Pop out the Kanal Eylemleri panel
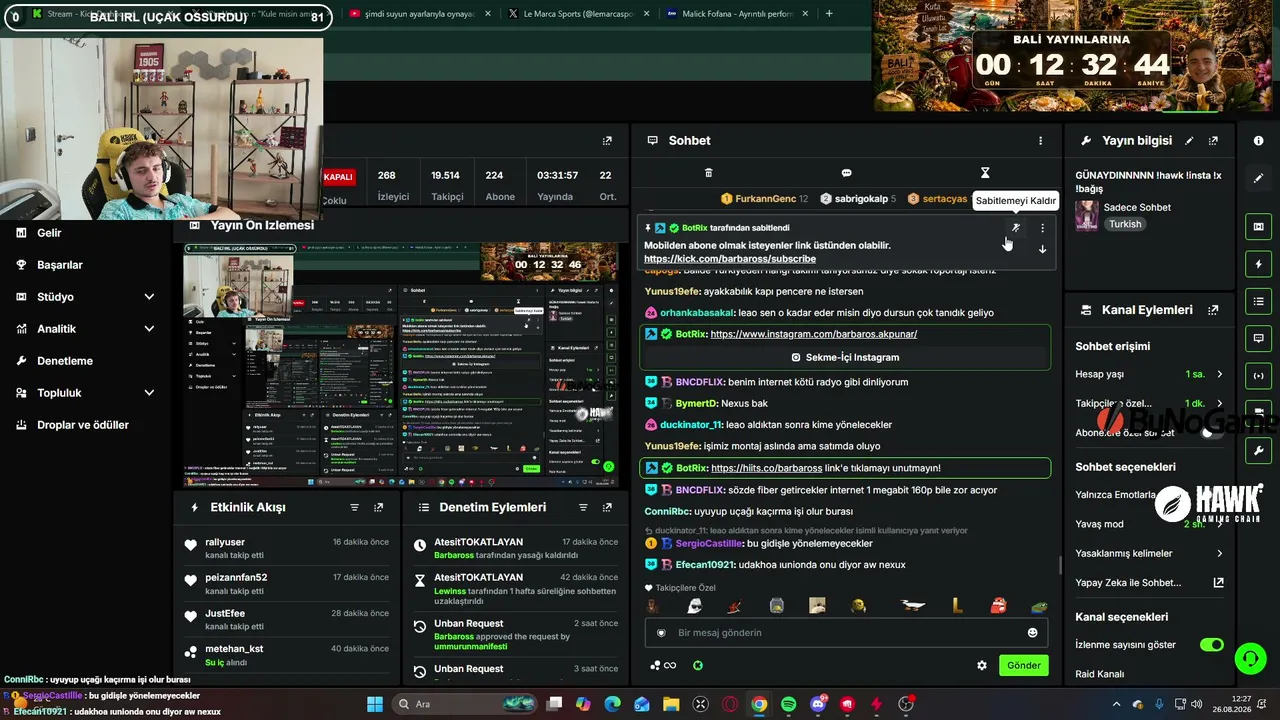 pos(1213,310)
